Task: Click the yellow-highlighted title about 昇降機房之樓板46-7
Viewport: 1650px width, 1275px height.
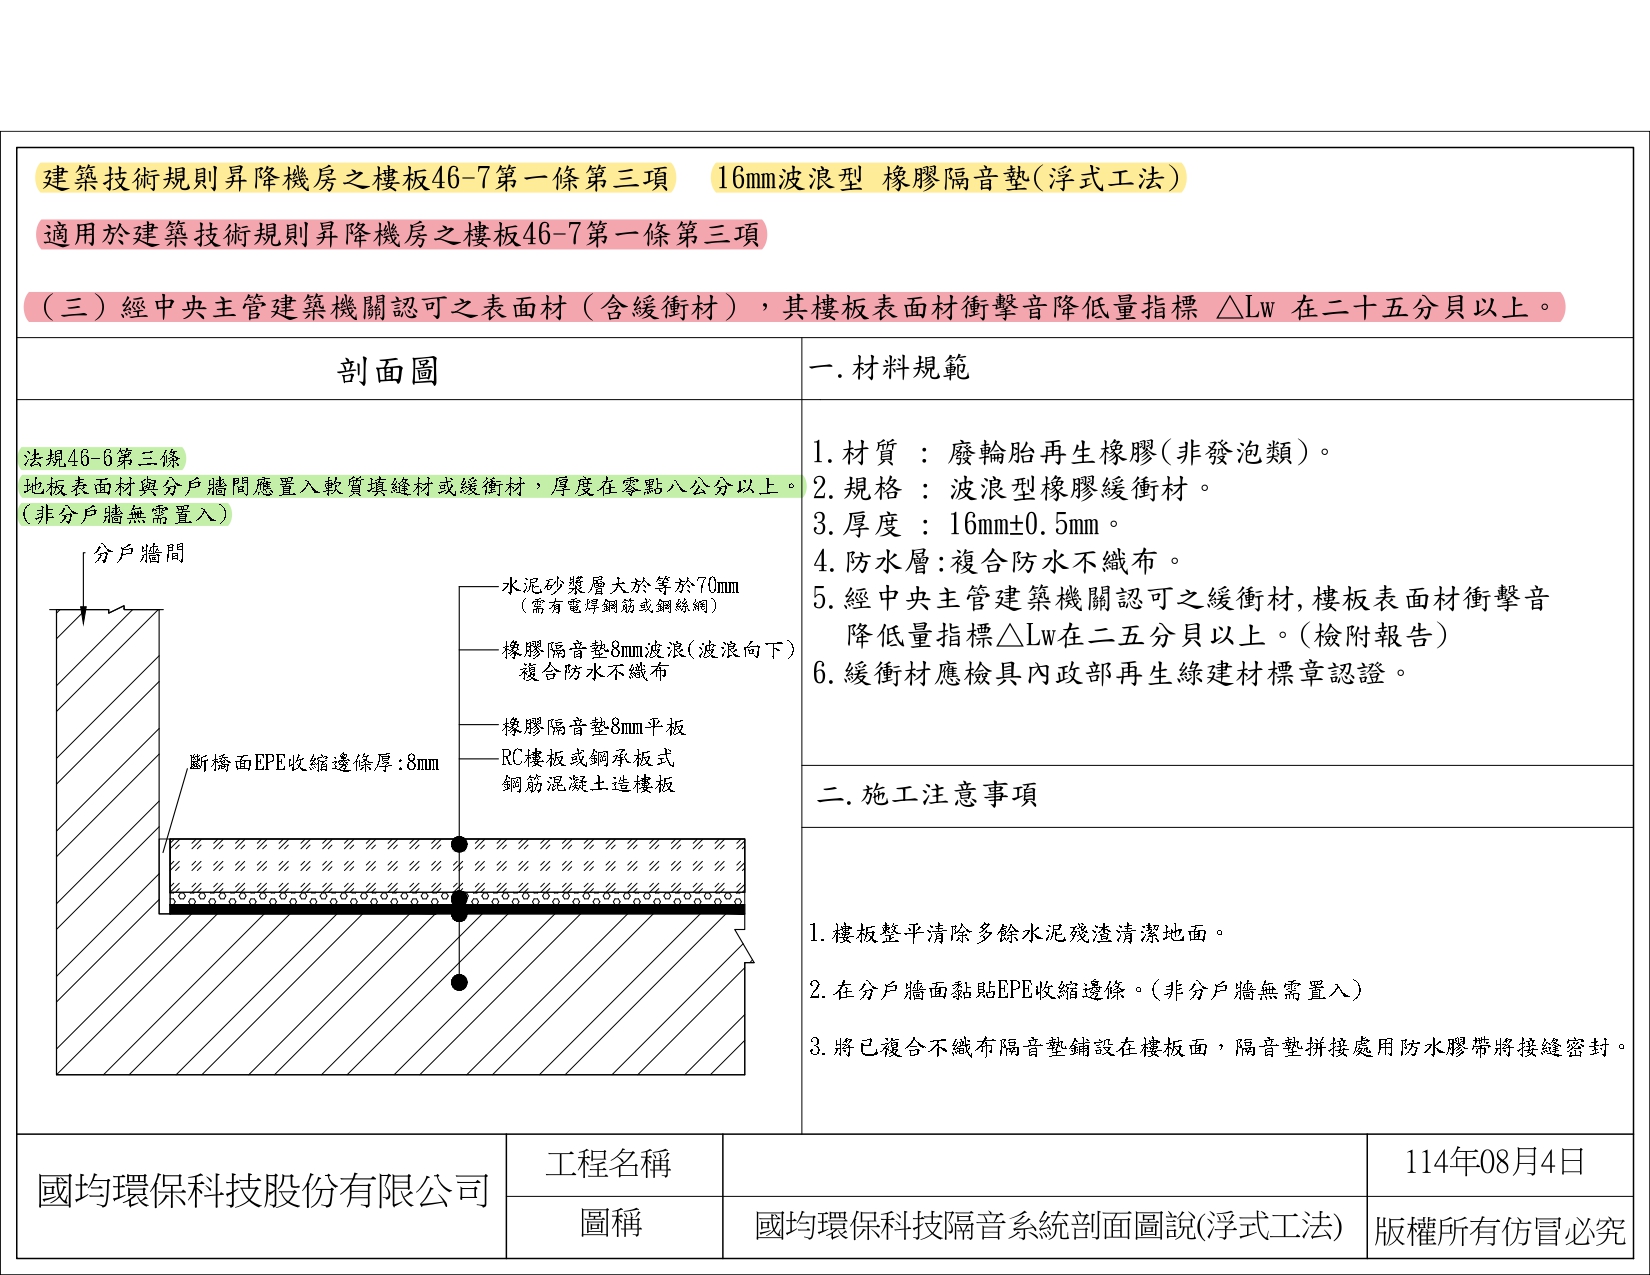Action: click(356, 179)
